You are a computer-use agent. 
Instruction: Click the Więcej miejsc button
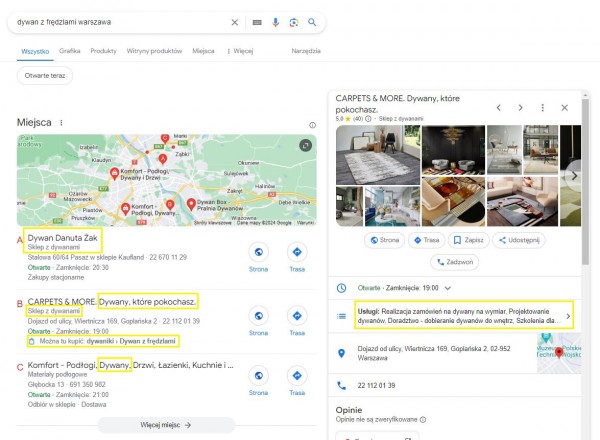click(x=166, y=425)
